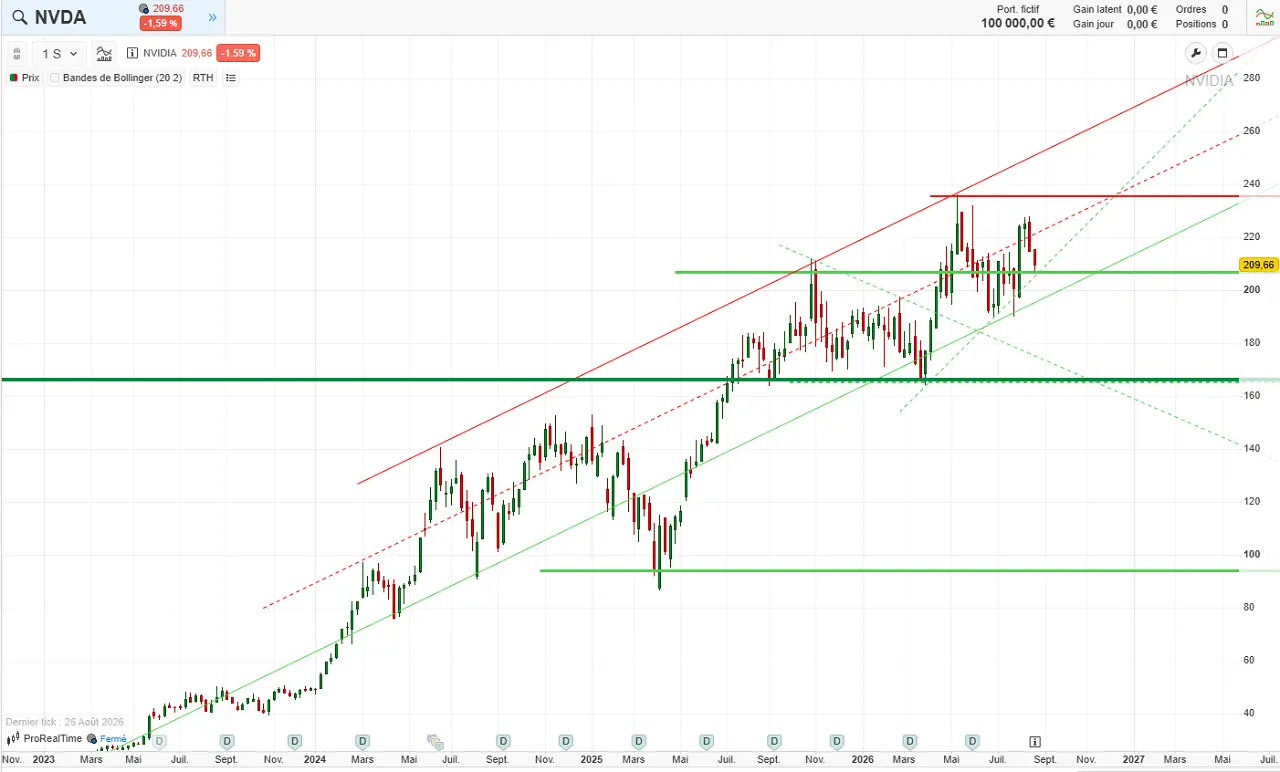The width and height of the screenshot is (1280, 772).
Task: Click the chart window maximize icon
Action: [1222, 53]
